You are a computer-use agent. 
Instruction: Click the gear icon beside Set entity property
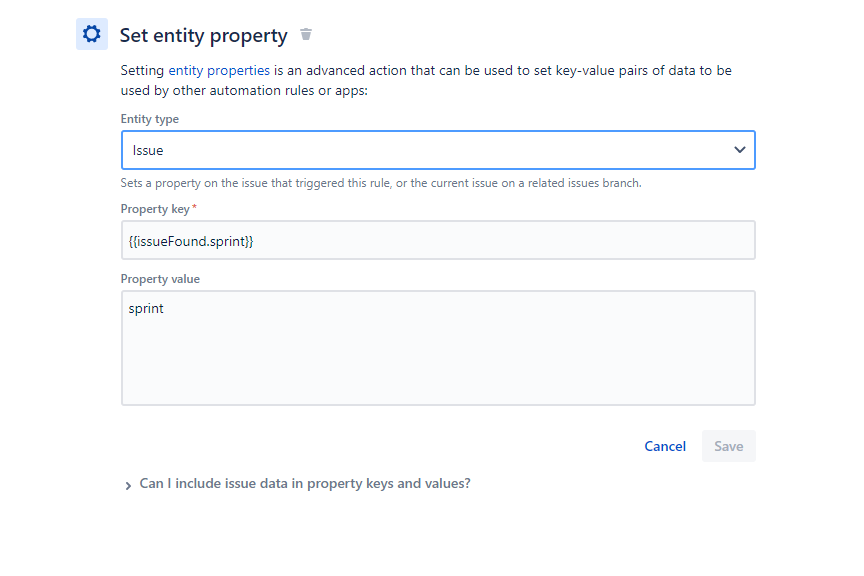point(91,34)
